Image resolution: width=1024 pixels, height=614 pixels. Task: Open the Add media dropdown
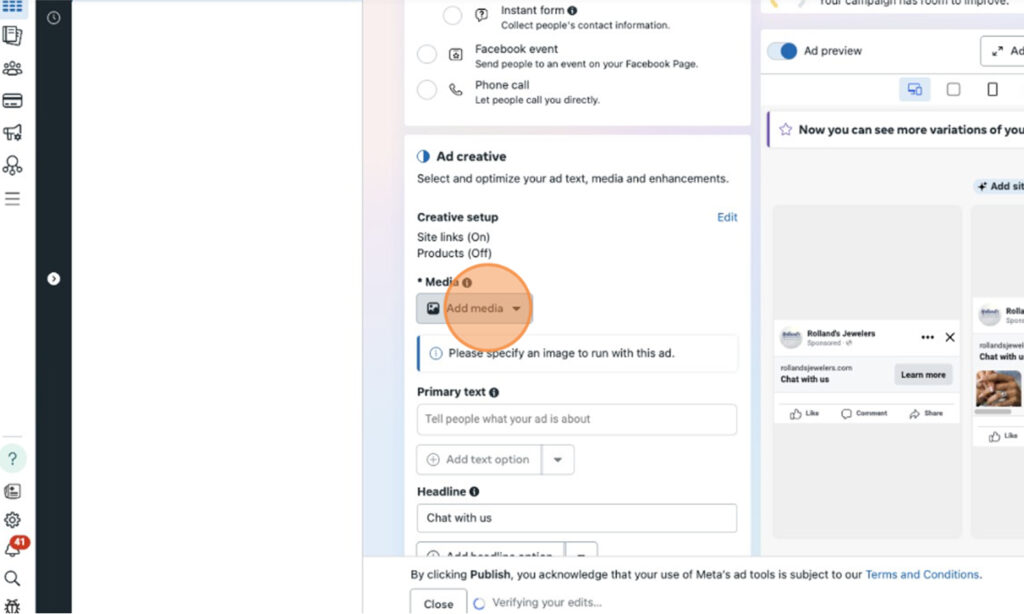click(x=475, y=309)
